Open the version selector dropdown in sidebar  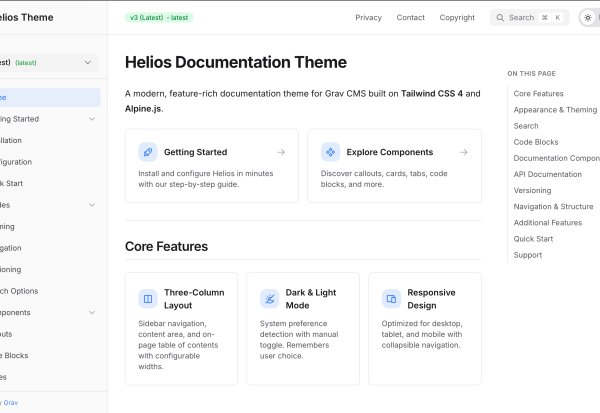48,62
